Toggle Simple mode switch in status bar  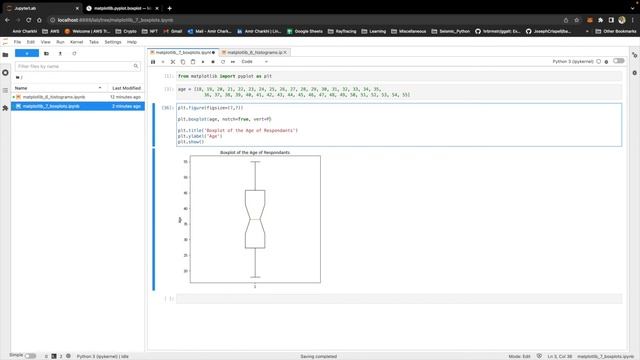tap(30, 356)
